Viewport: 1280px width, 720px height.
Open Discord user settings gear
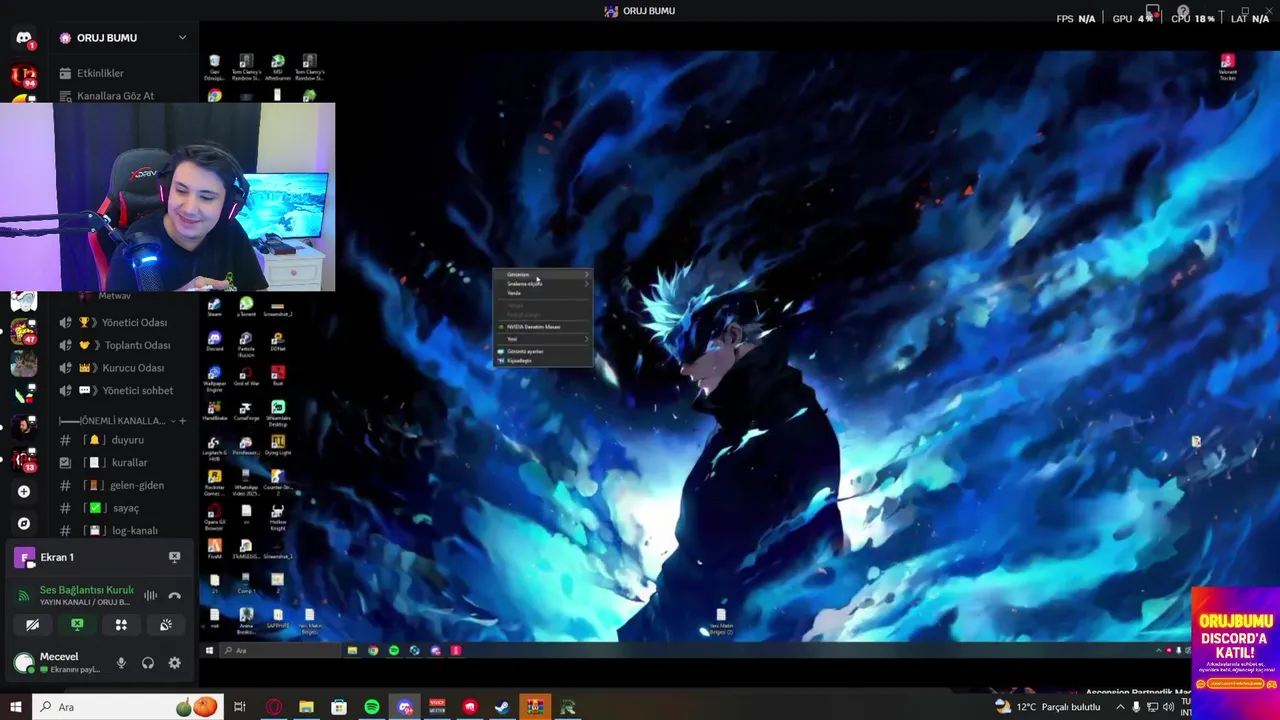pyautogui.click(x=174, y=663)
